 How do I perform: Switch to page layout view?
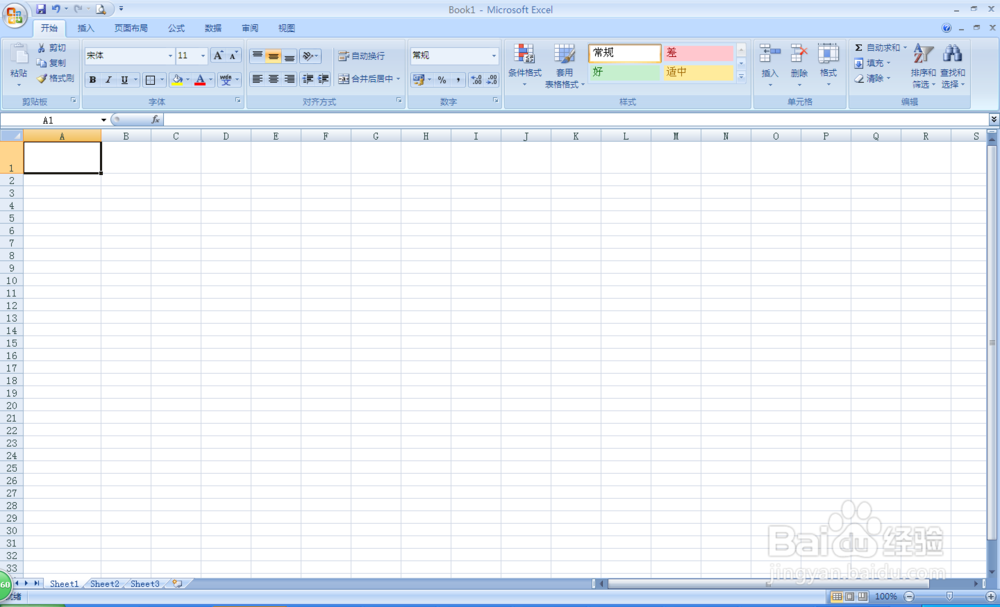849,596
